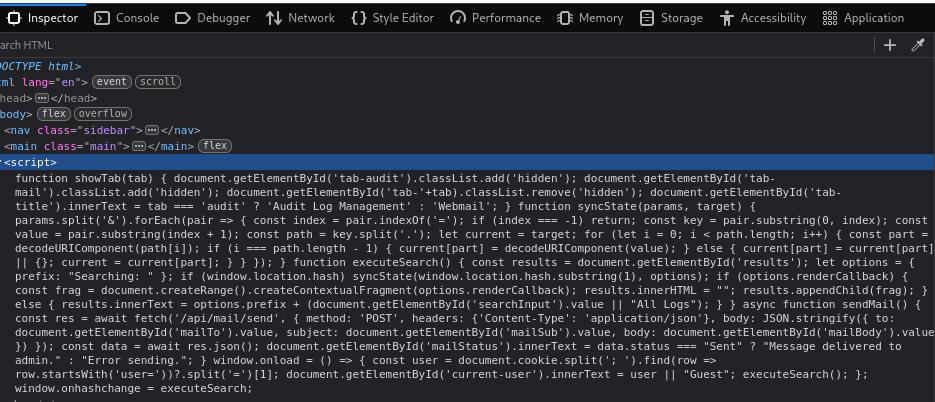Click the scroll badge on html

coord(158,82)
